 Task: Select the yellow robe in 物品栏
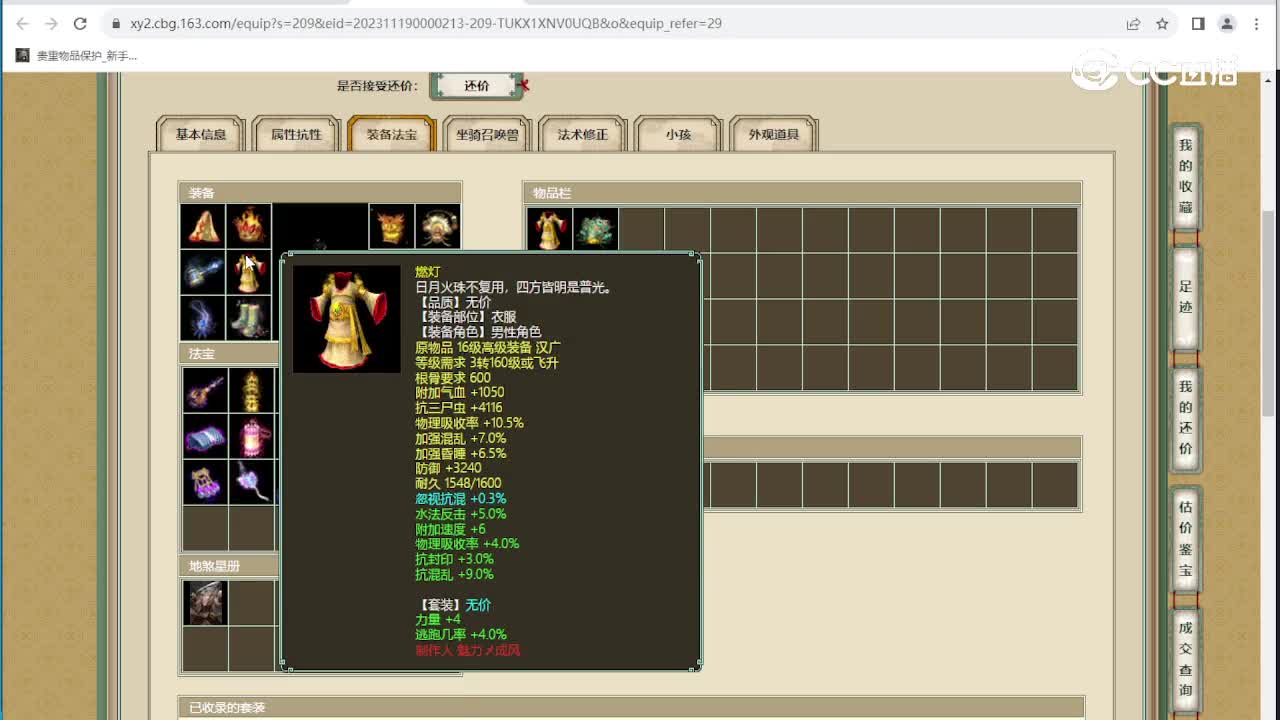click(550, 229)
